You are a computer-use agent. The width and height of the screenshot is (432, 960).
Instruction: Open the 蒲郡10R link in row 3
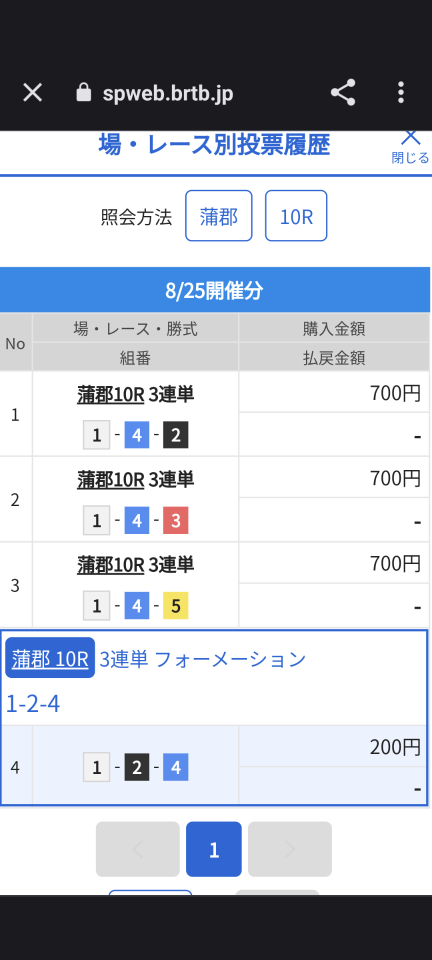[x=111, y=565]
